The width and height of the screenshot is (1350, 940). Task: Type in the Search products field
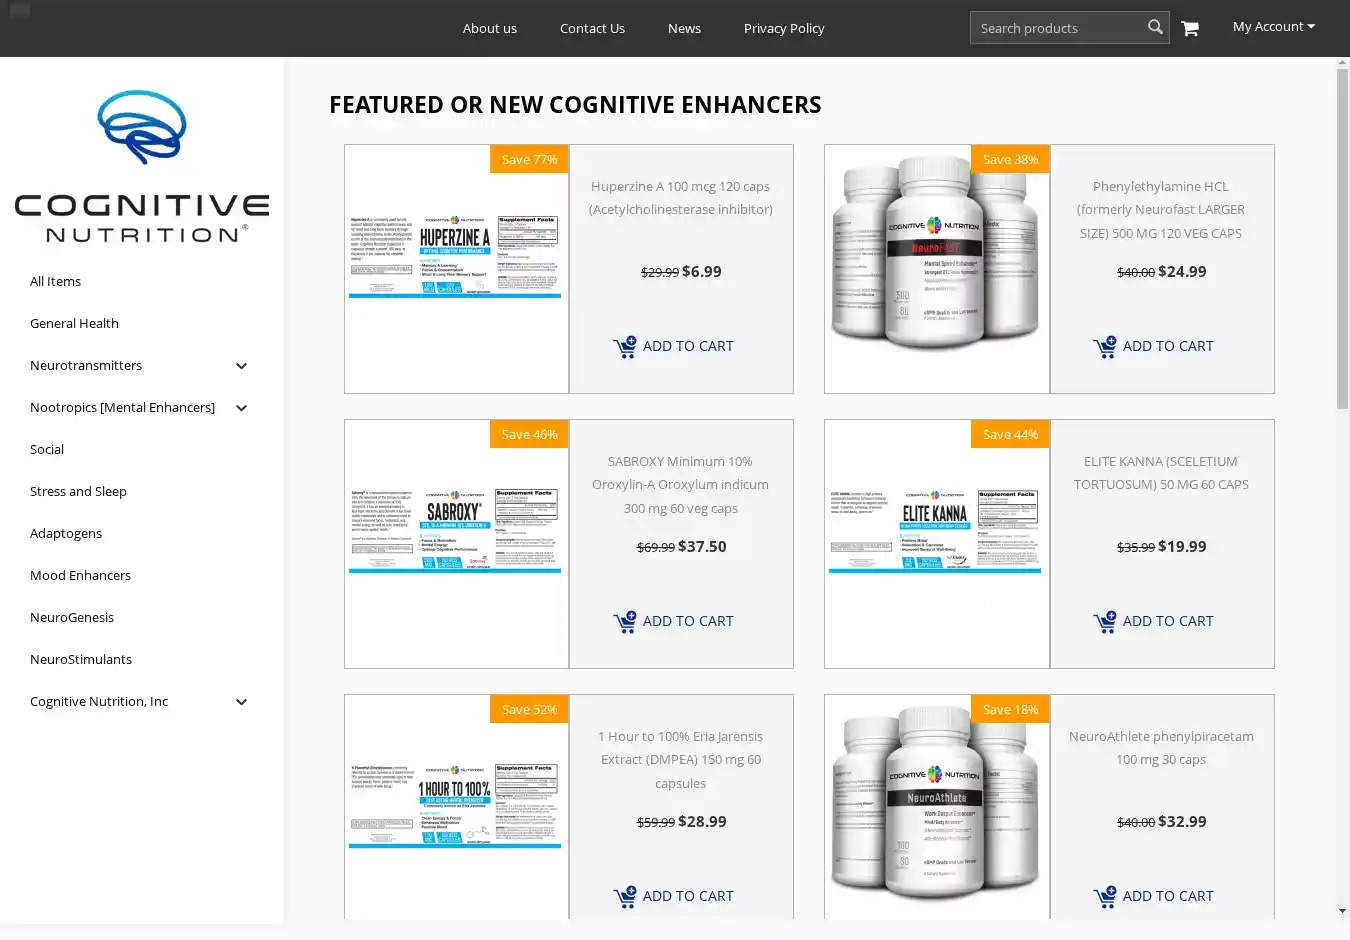(1058, 28)
